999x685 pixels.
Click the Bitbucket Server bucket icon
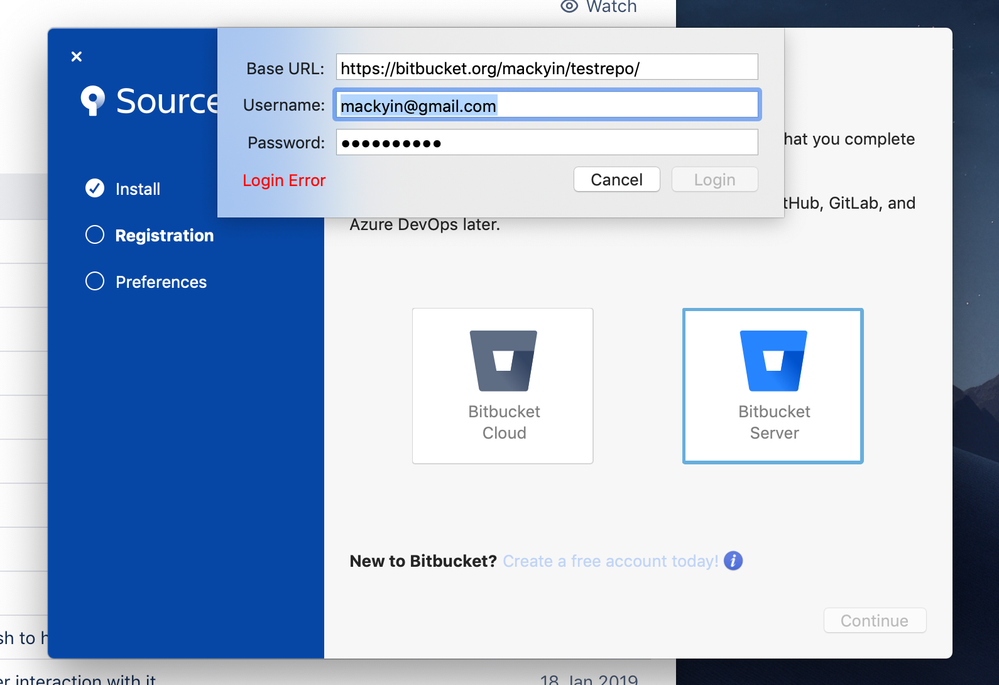coord(773,361)
